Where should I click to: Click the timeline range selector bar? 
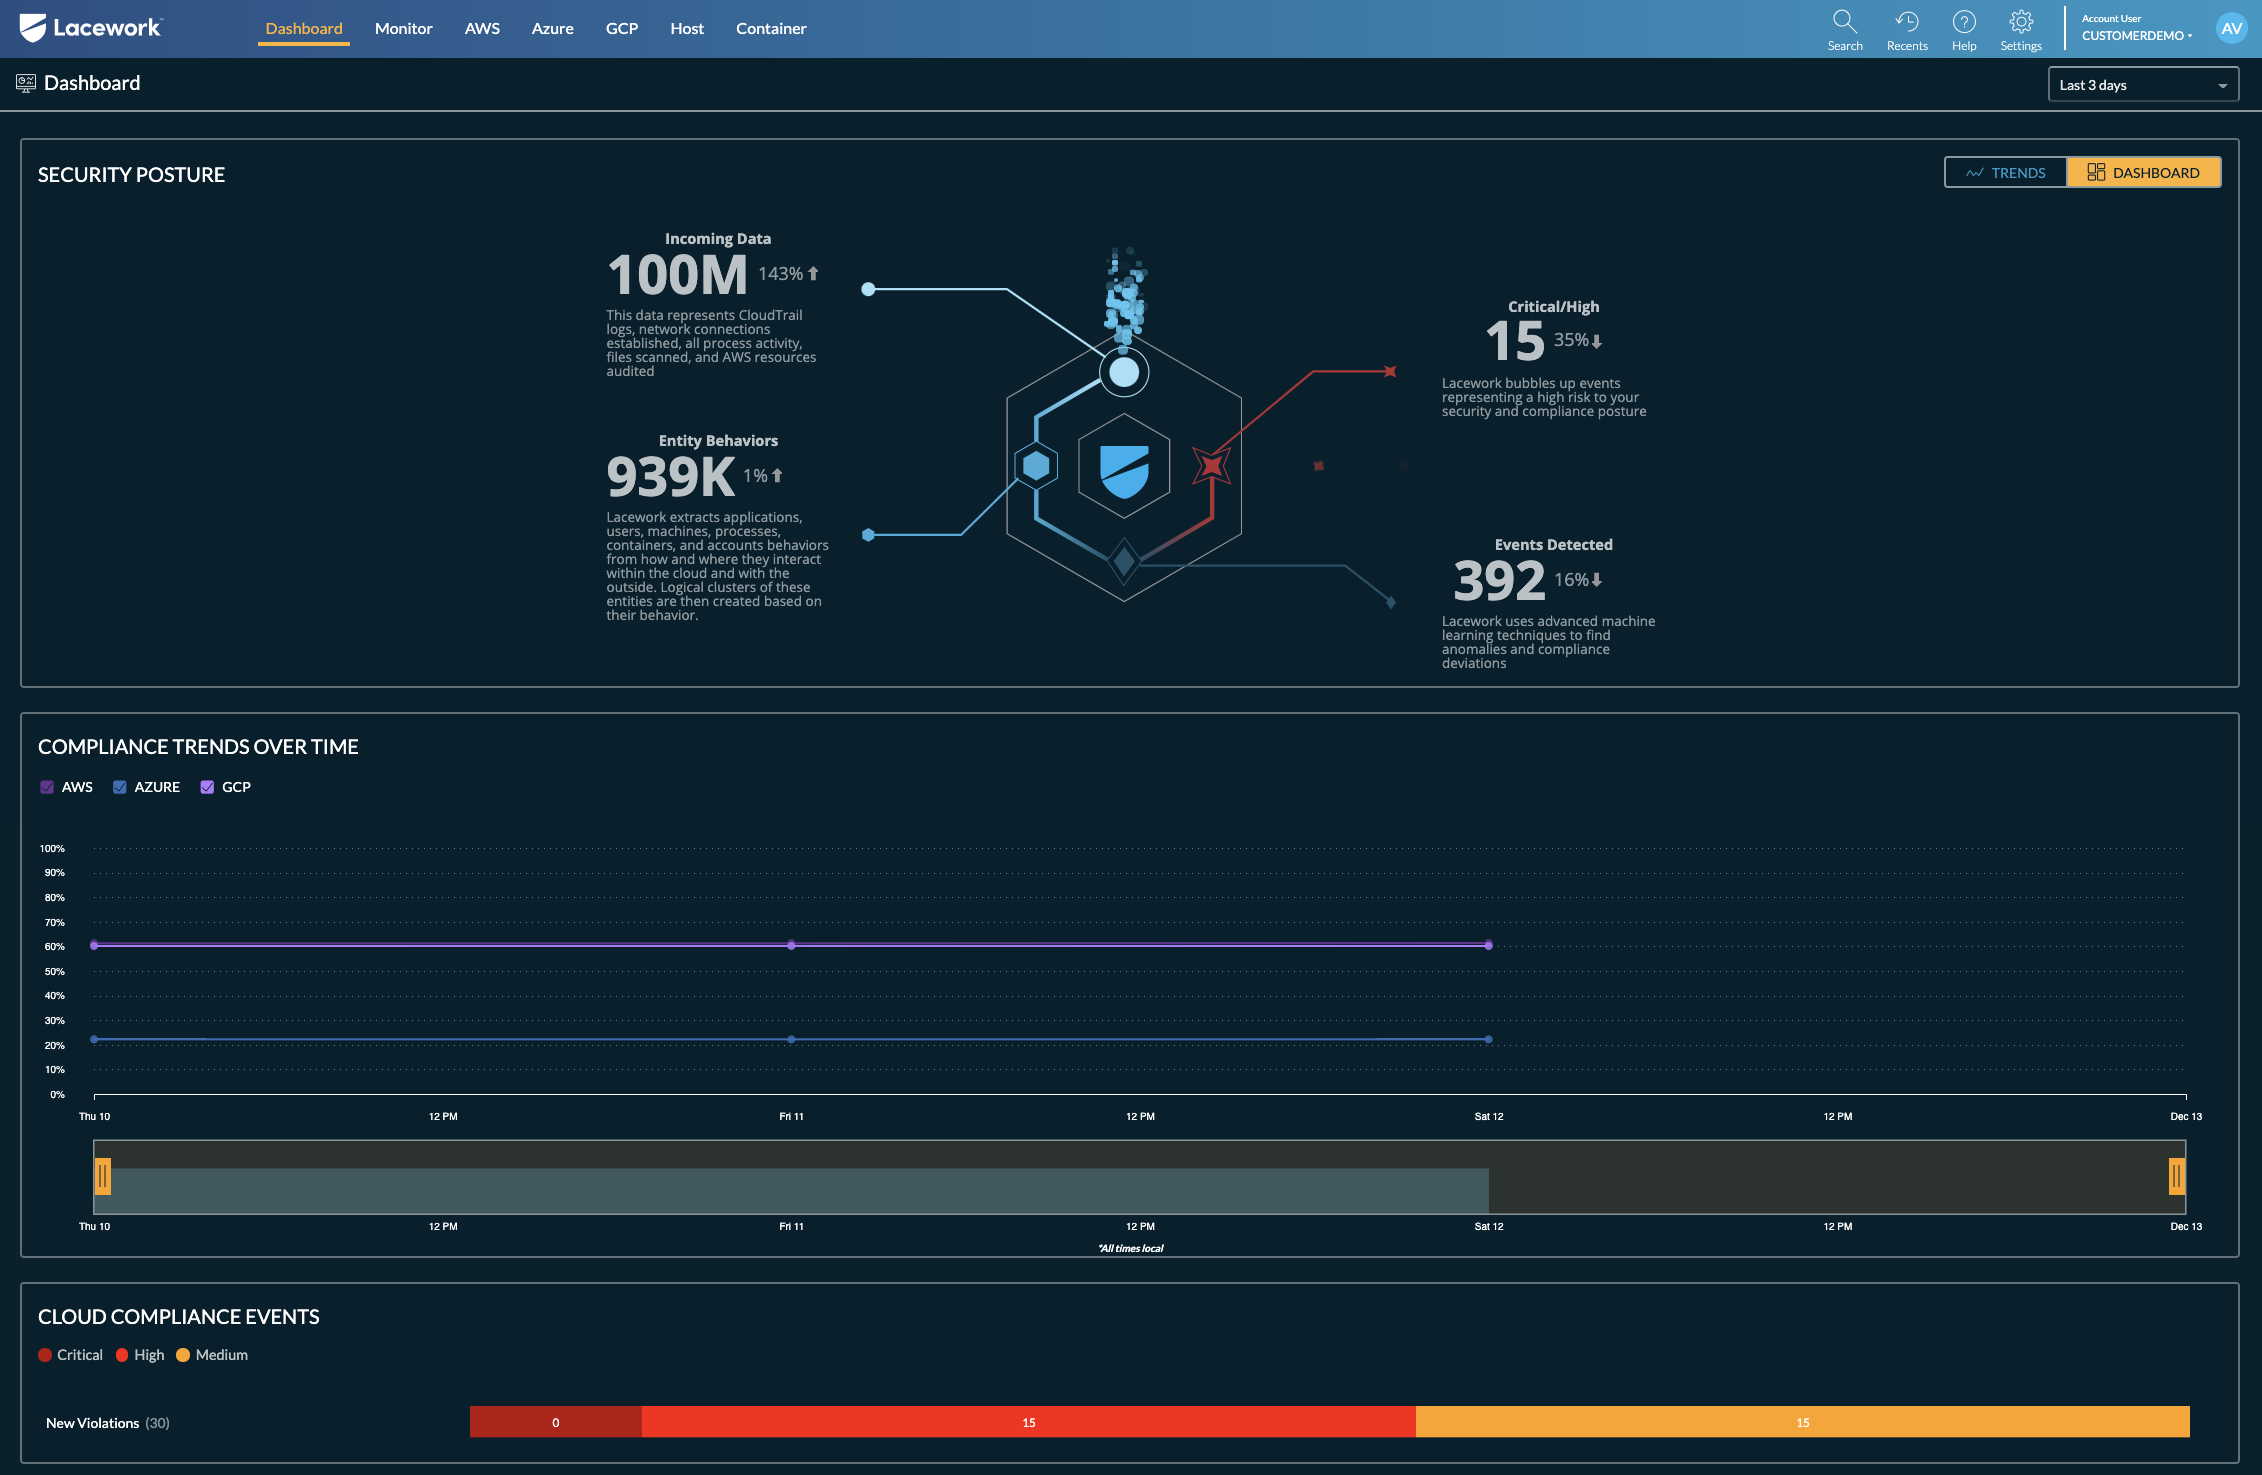point(1140,1177)
